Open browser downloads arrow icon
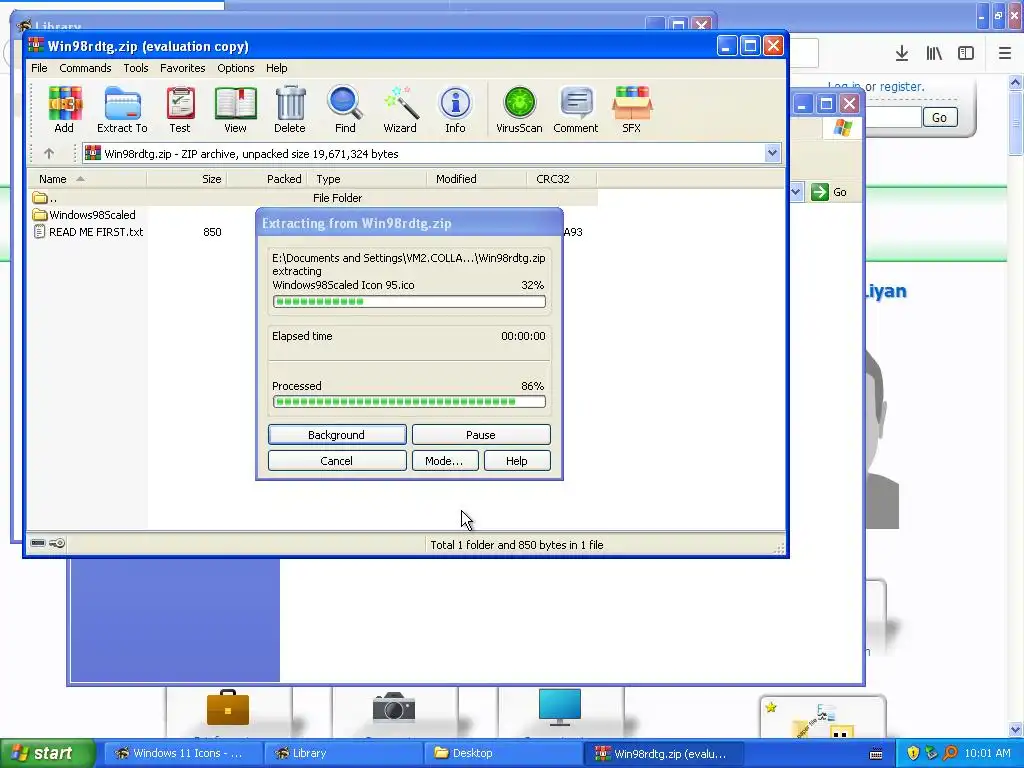 point(902,54)
